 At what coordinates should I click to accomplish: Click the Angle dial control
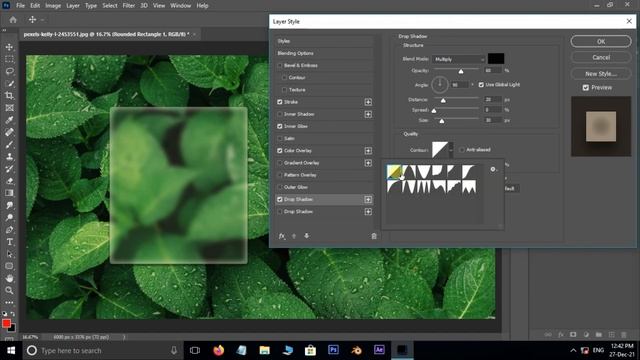coord(440,84)
